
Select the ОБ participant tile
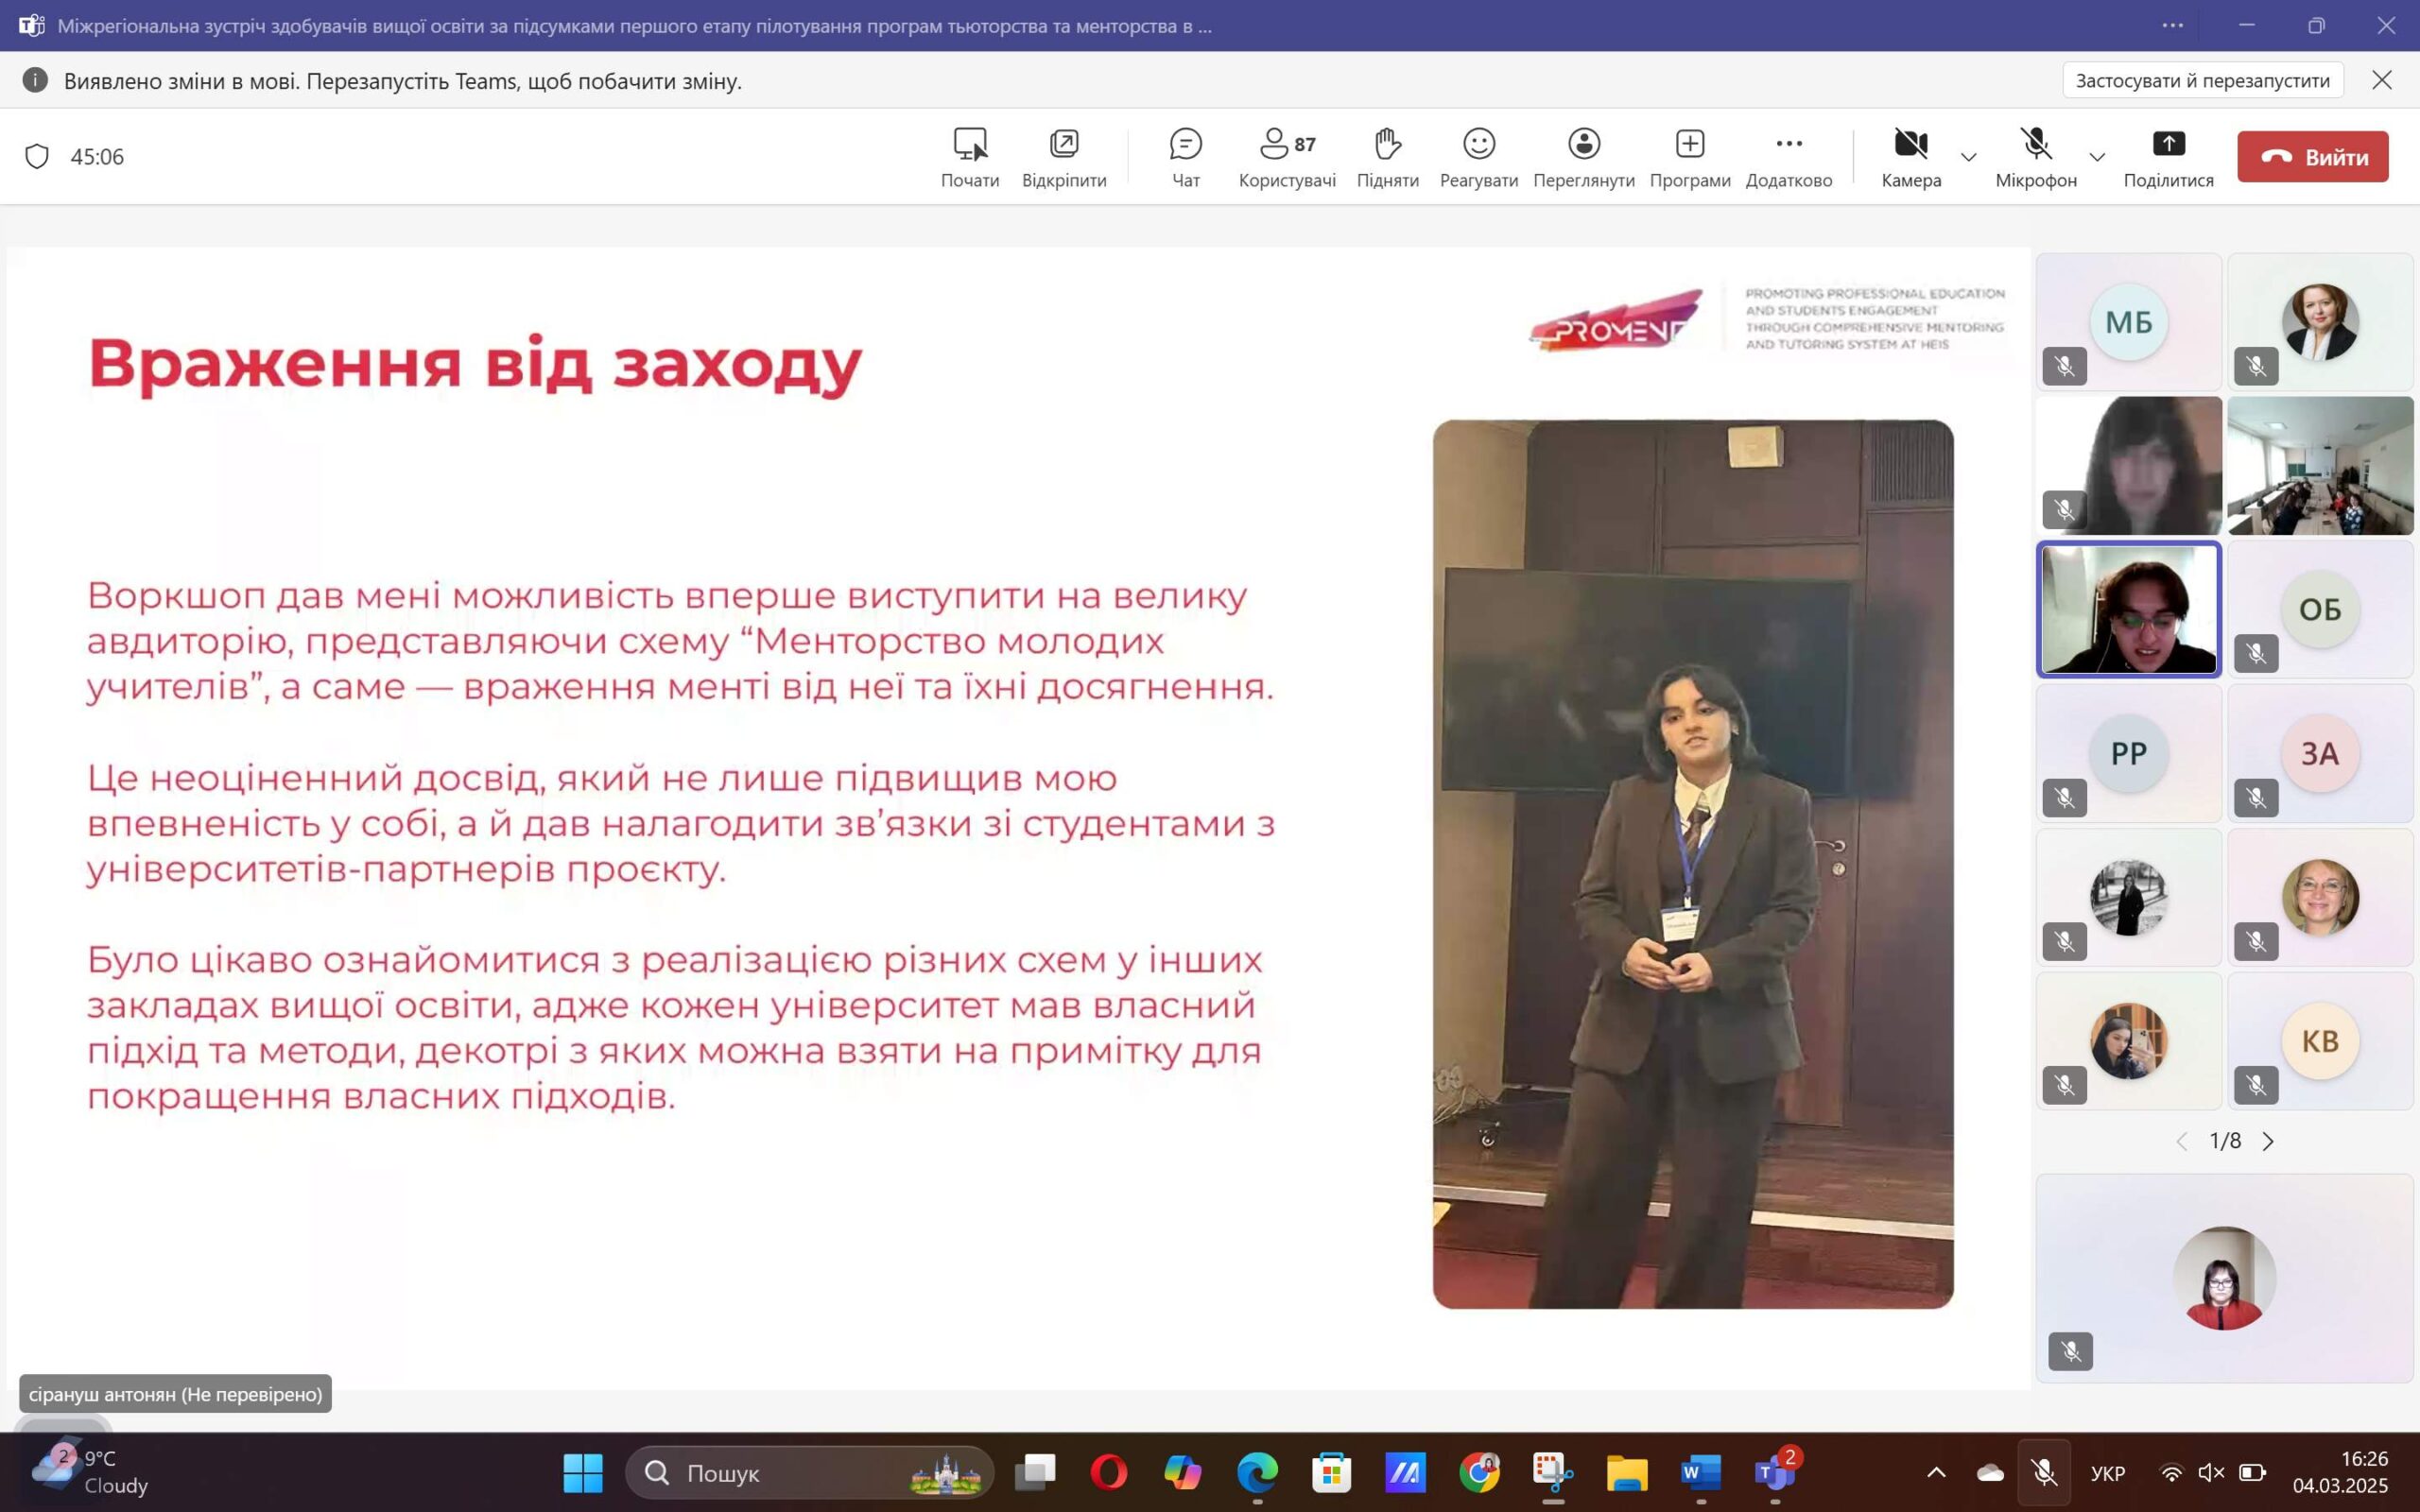2319,609
